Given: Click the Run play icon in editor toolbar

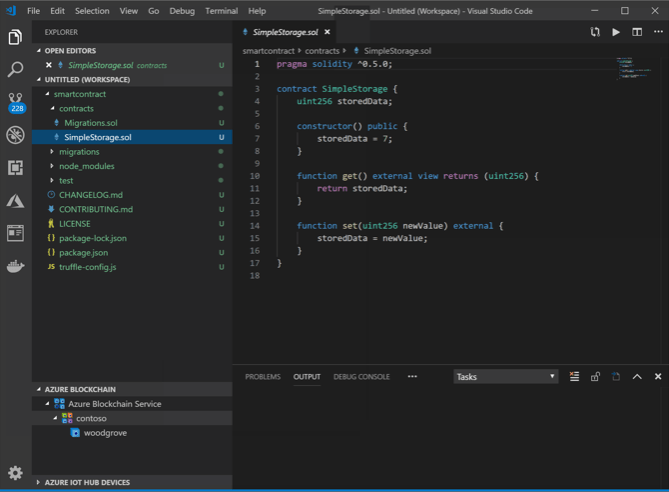Looking at the screenshot, I should click(x=616, y=32).
